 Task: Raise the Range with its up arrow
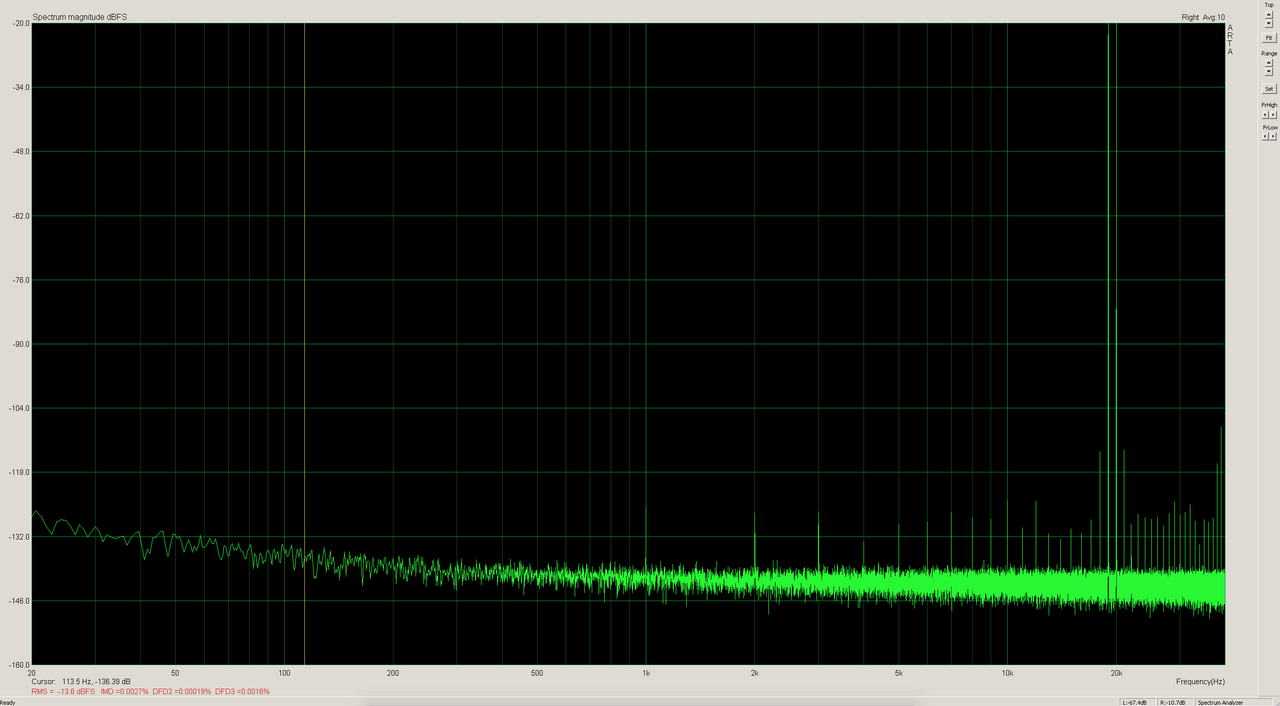point(1269,62)
